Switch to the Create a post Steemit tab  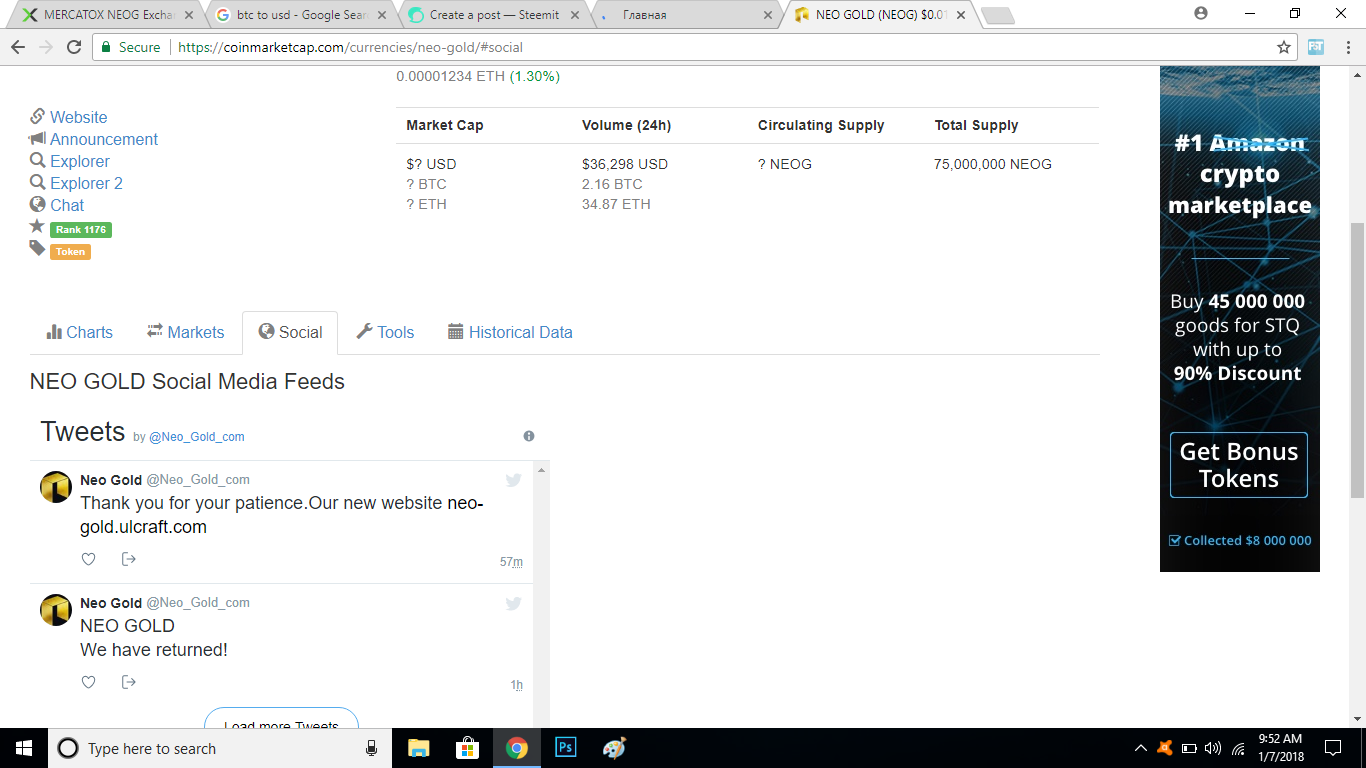tap(494, 15)
